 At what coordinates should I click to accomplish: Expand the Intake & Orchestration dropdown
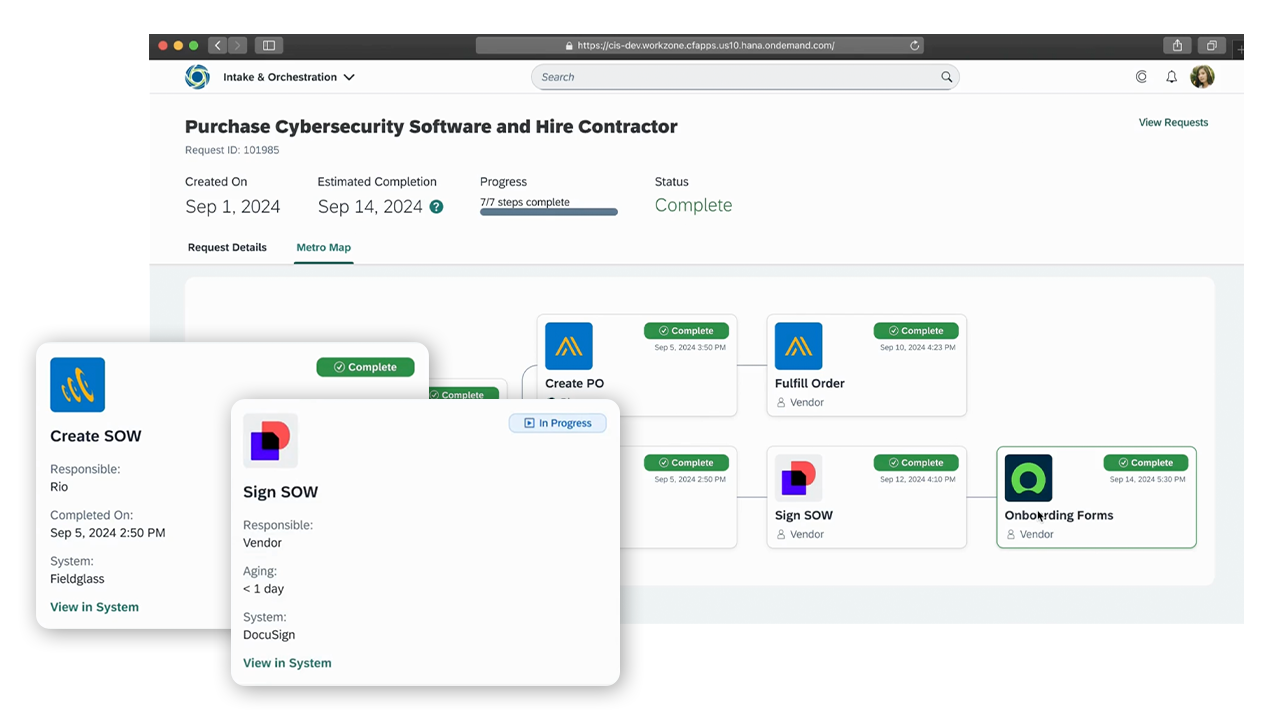pos(349,77)
